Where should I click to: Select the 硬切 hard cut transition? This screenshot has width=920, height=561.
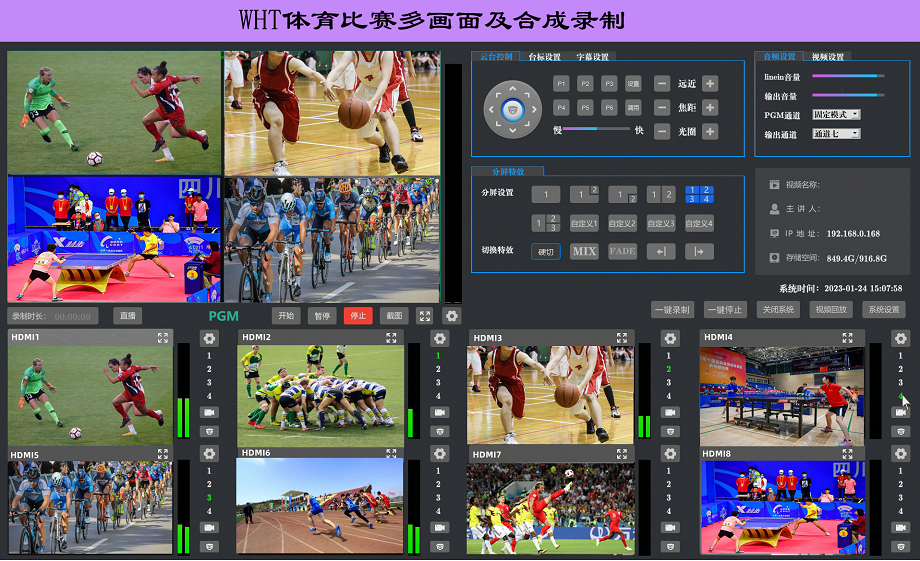point(546,252)
